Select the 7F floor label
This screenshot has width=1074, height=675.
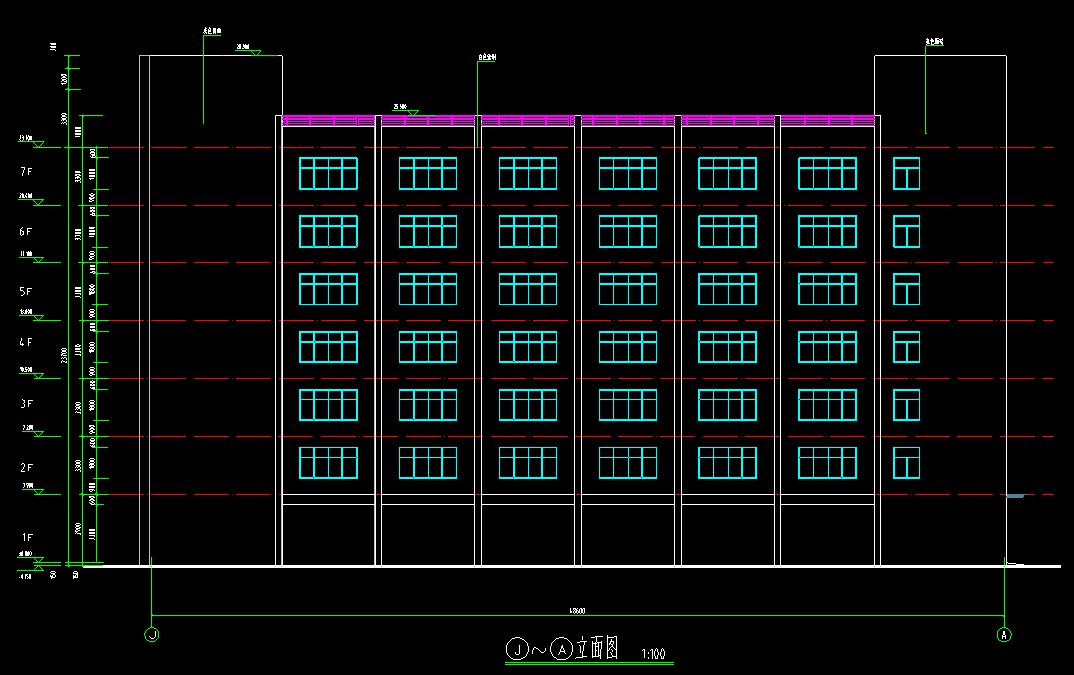[27, 173]
